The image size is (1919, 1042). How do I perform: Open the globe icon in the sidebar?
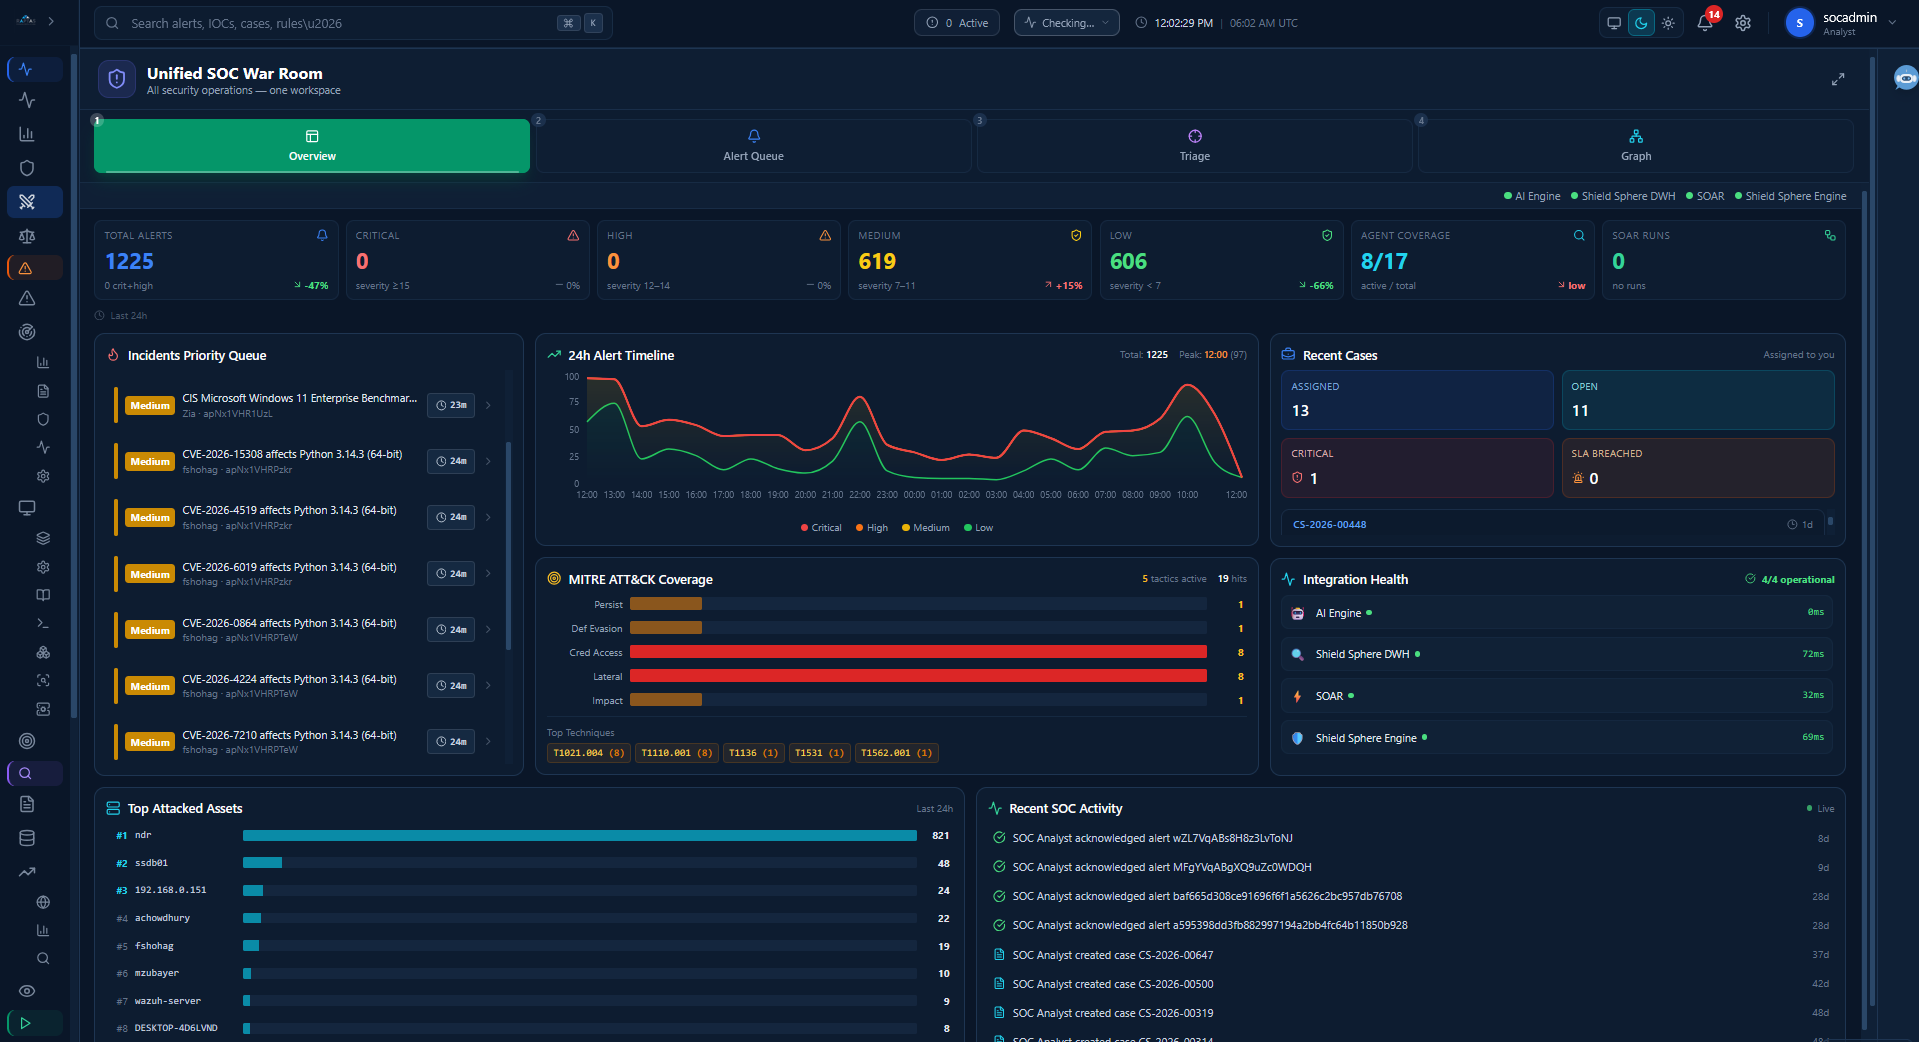[43, 902]
